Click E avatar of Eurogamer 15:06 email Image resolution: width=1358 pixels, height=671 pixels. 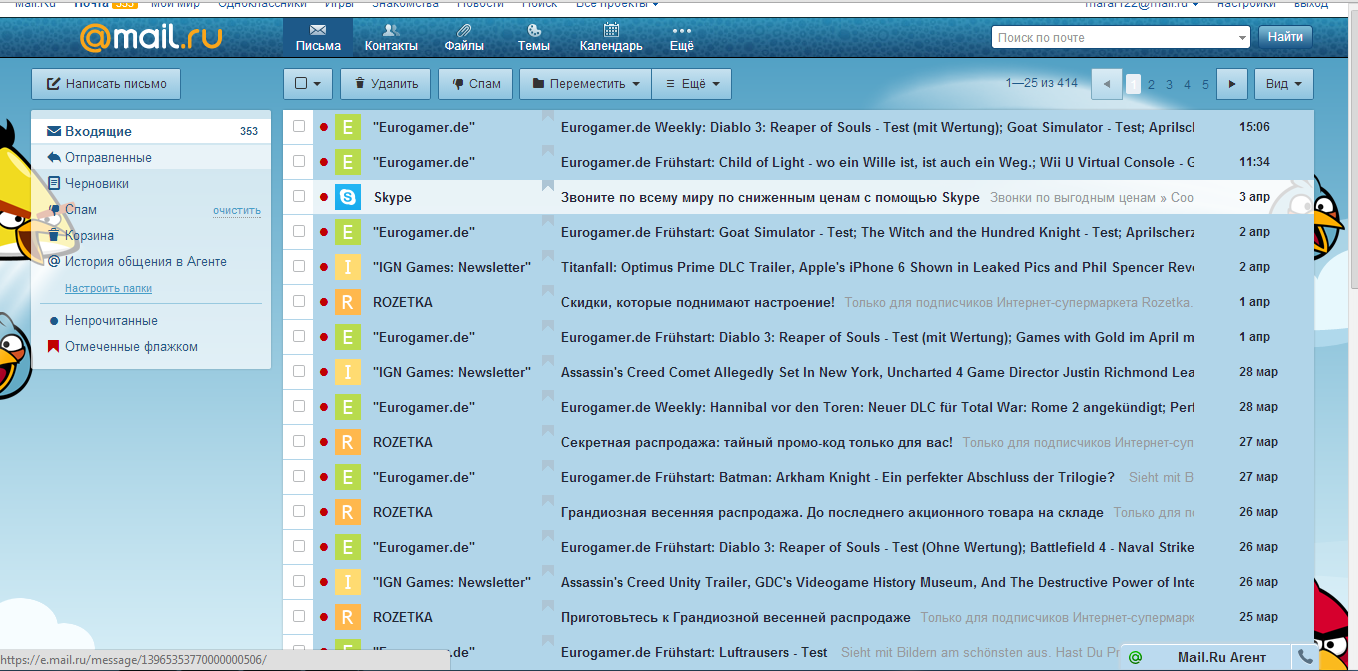[x=348, y=127]
